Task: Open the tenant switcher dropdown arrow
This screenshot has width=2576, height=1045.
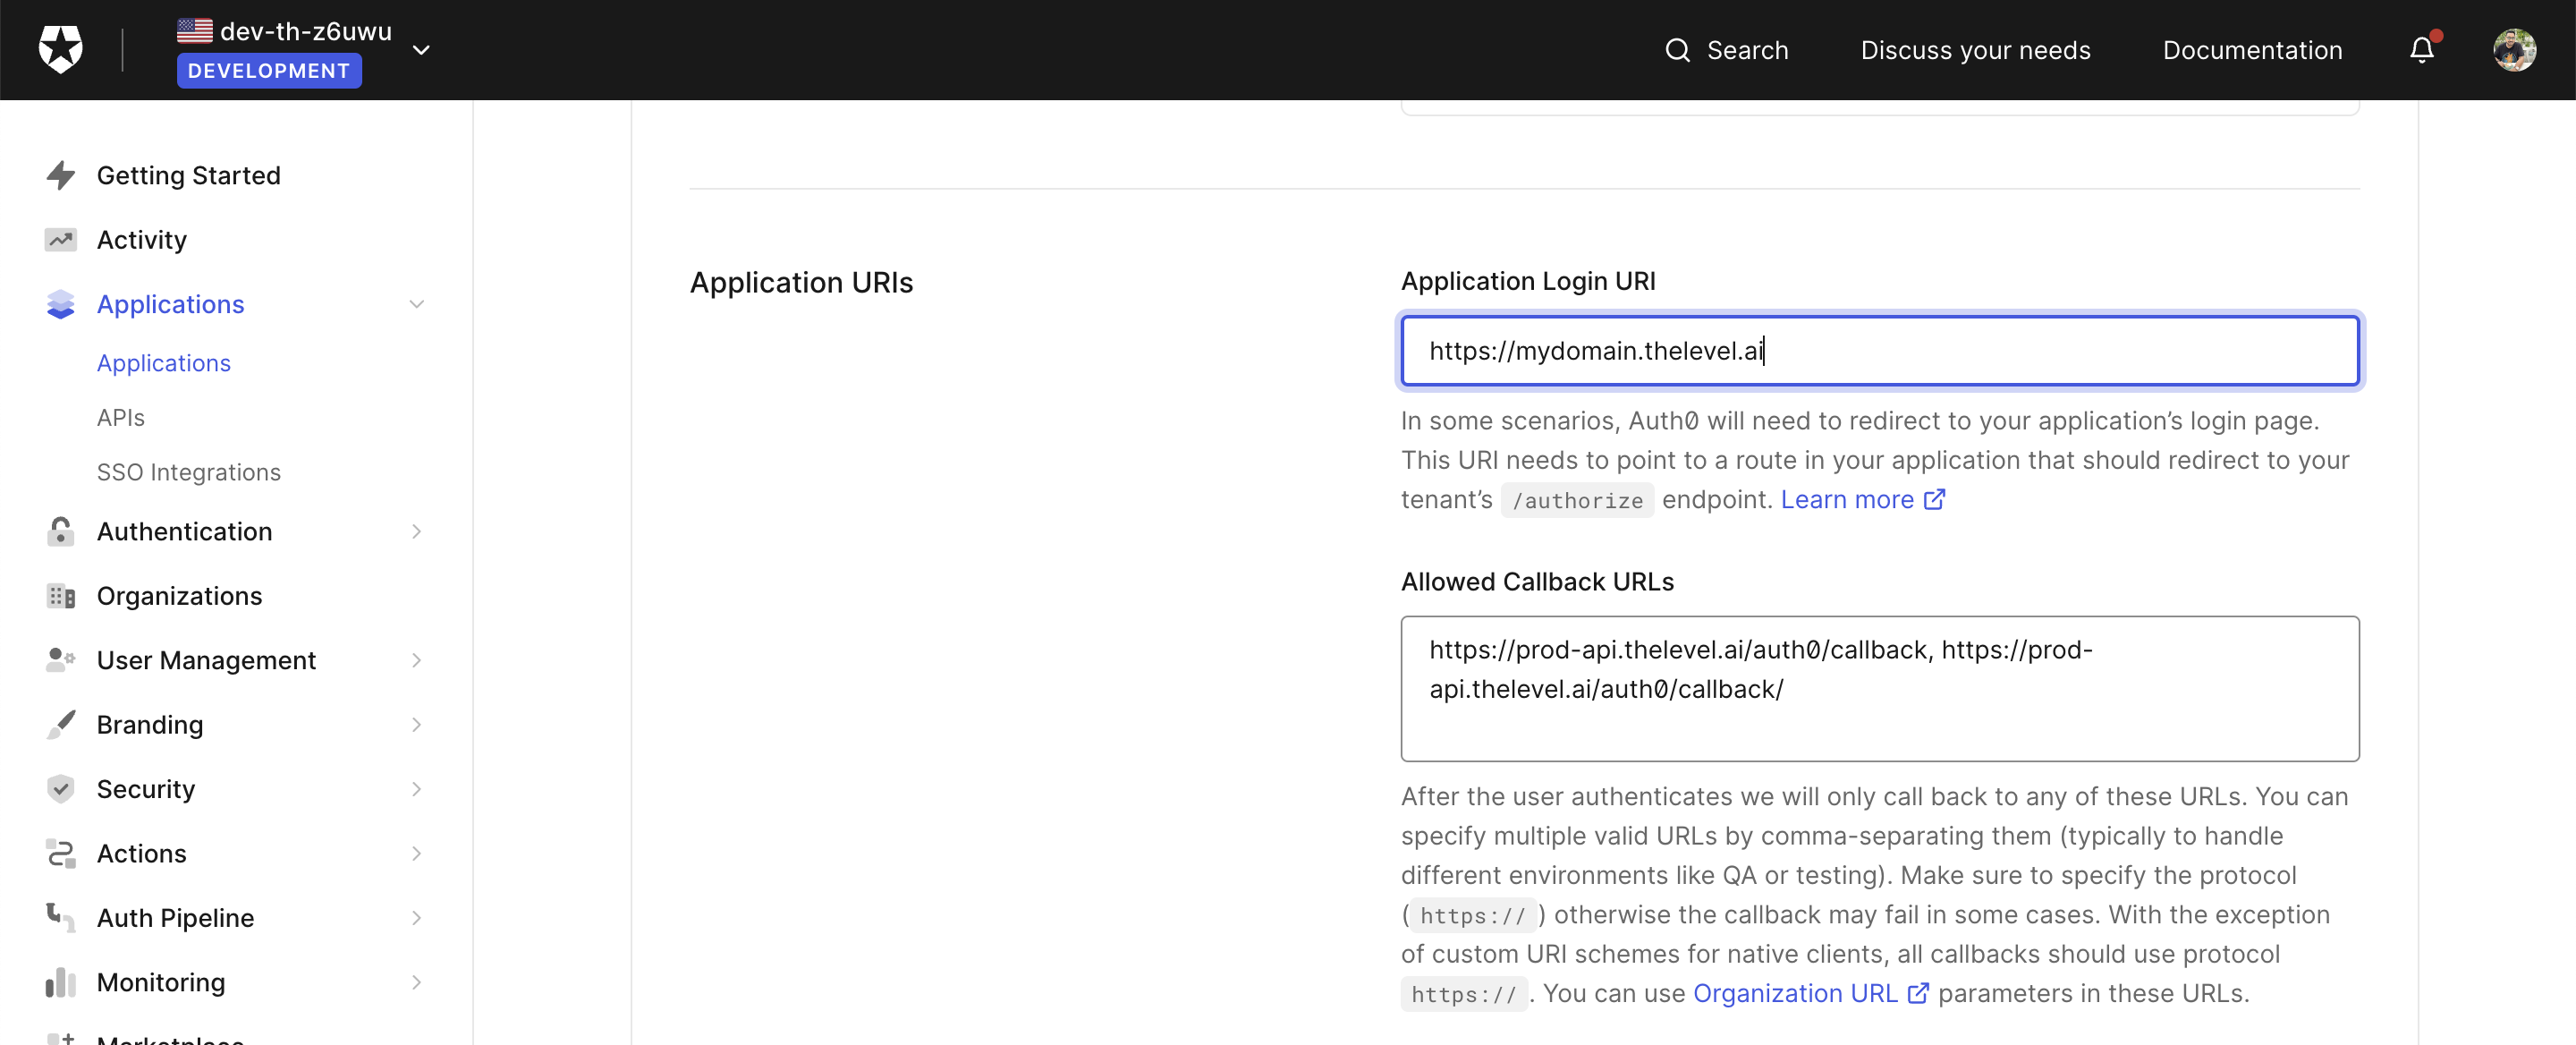Action: 421,50
